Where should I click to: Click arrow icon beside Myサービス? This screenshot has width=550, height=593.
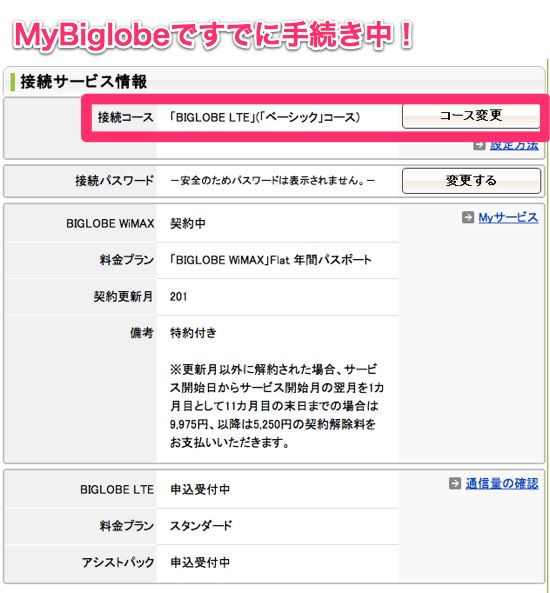click(468, 217)
